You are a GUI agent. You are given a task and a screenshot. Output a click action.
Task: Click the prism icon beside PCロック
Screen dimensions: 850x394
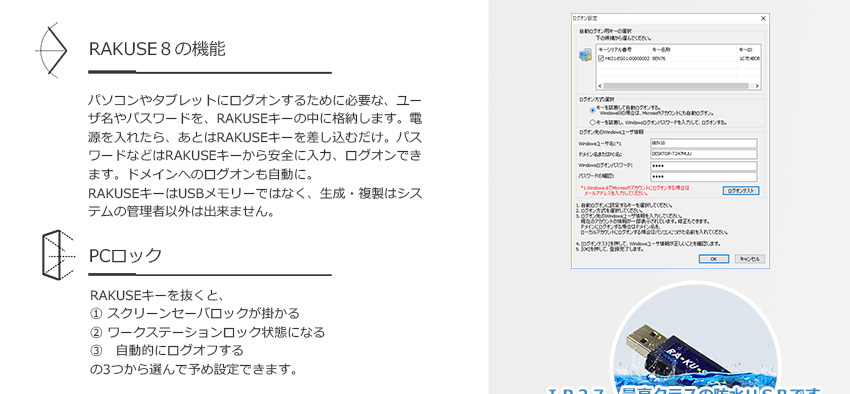coord(58,254)
